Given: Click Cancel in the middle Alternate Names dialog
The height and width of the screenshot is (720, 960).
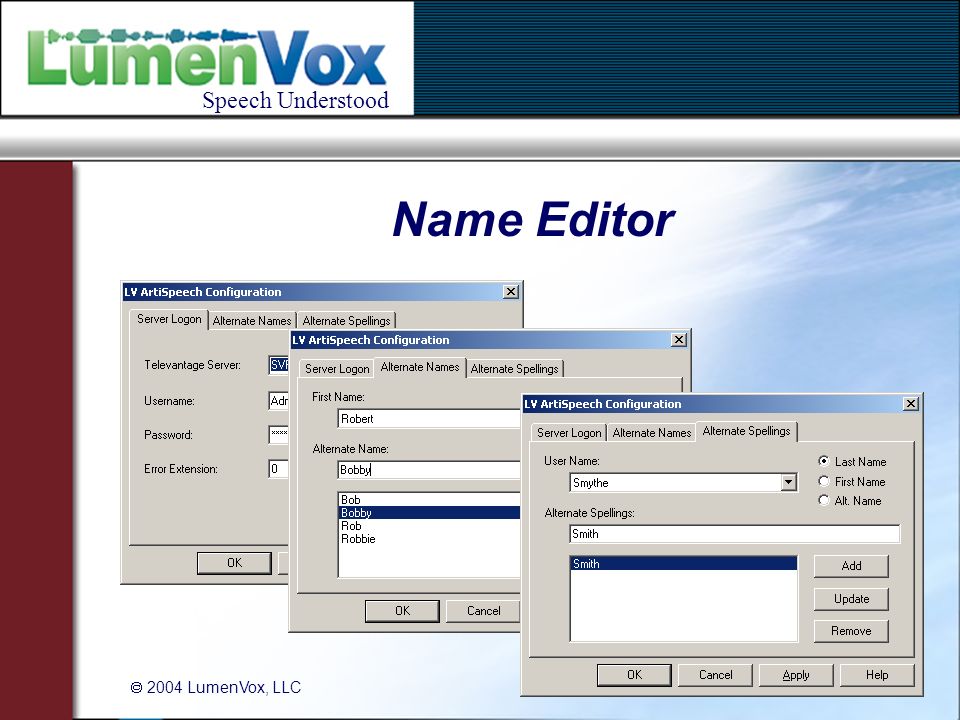Looking at the screenshot, I should (x=483, y=611).
